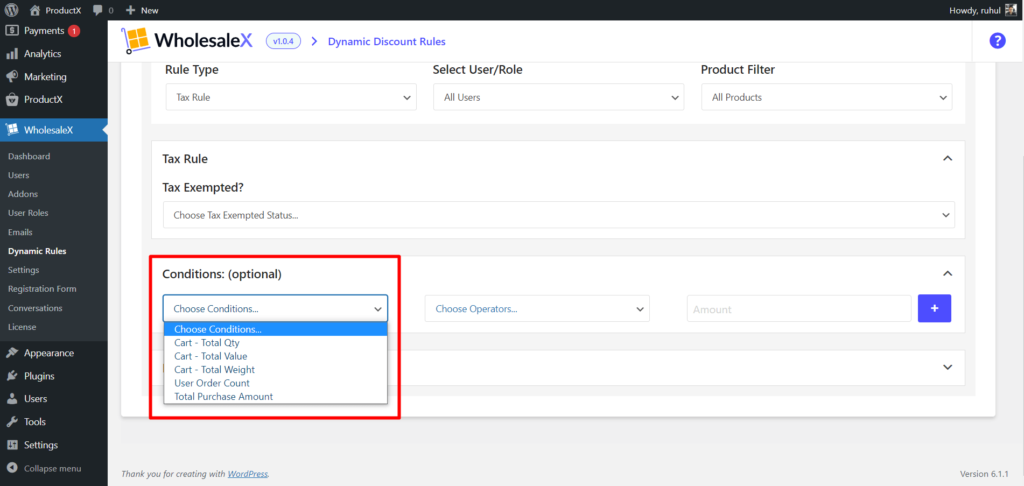Open the Product Filter dropdown
The width and height of the screenshot is (1024, 486).
[827, 97]
